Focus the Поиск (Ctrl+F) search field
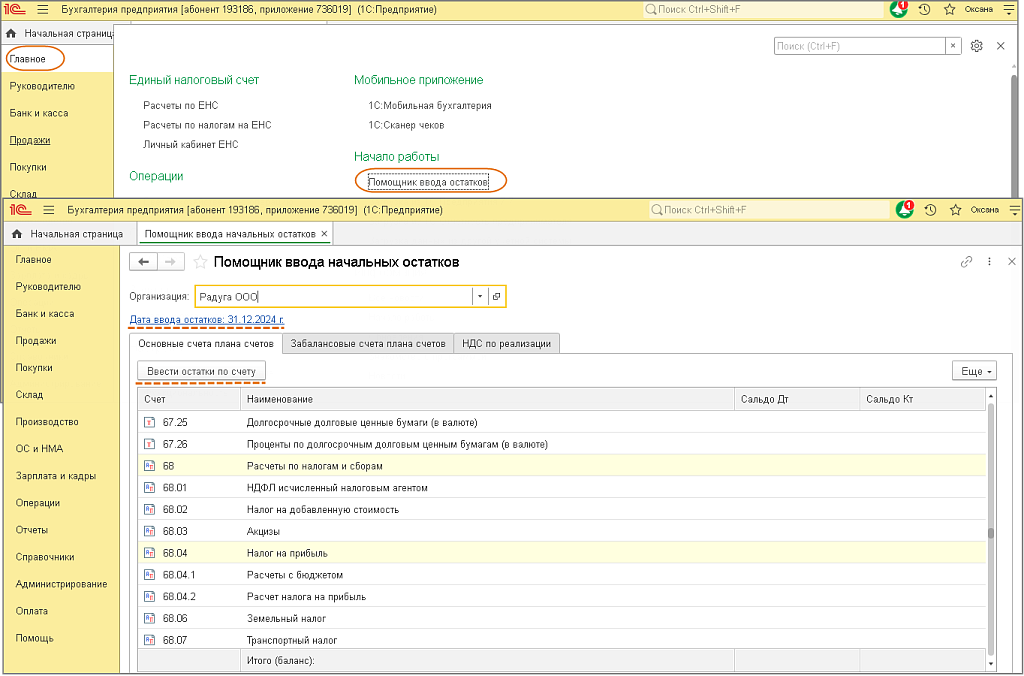Screen dimensions: 1024x676 coord(859,46)
